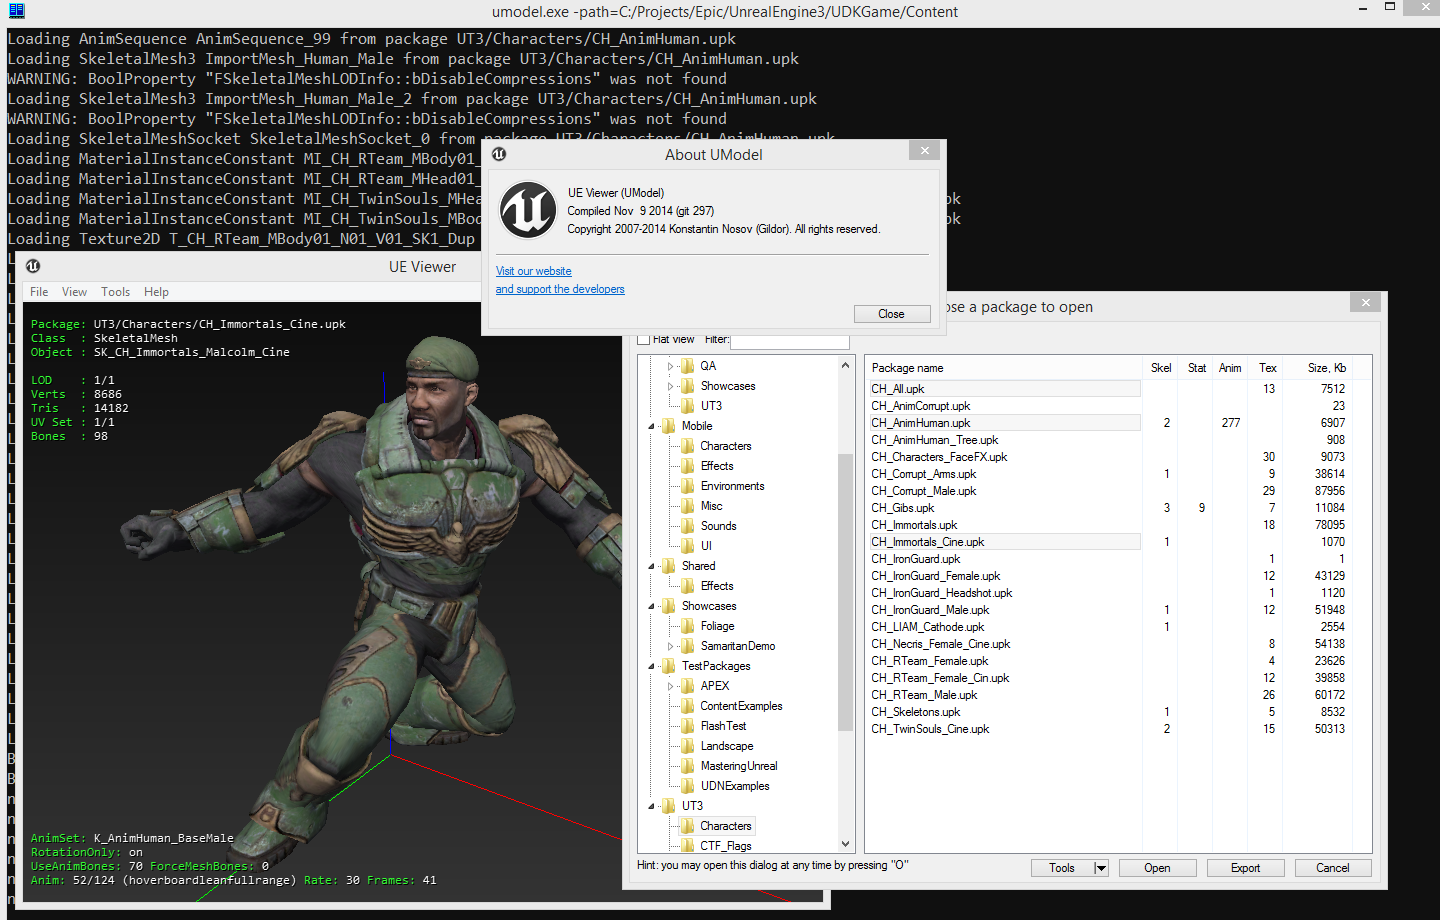Screen dimensions: 1440x920
Task: Select the SamaritanDemo folder icon
Action: point(688,646)
